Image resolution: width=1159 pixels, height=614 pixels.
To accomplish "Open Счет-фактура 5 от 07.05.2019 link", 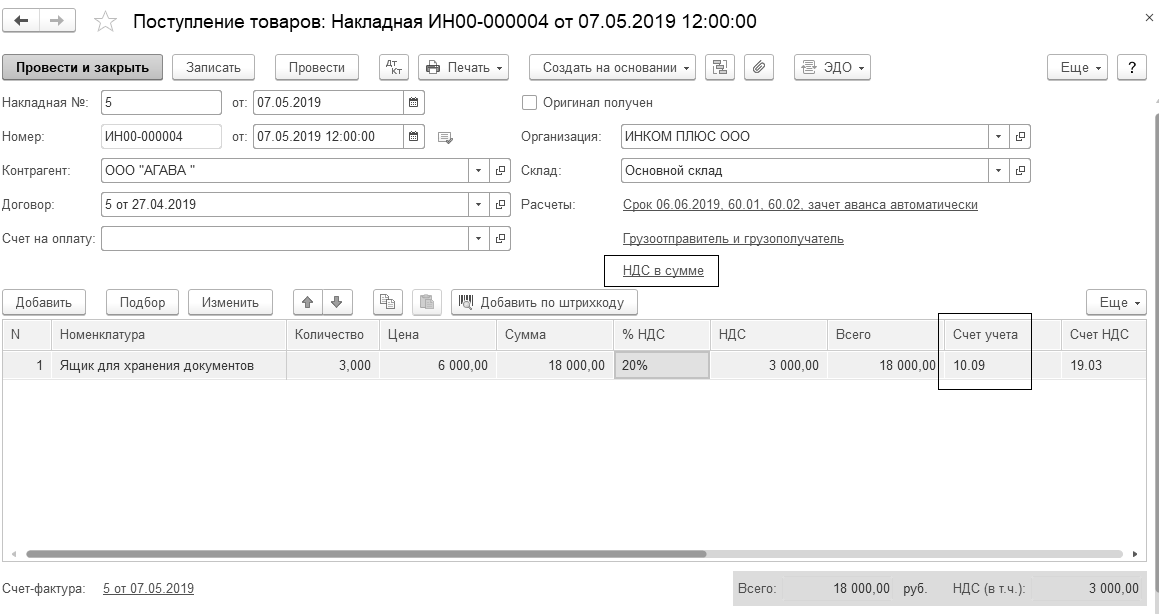I will 149,589.
